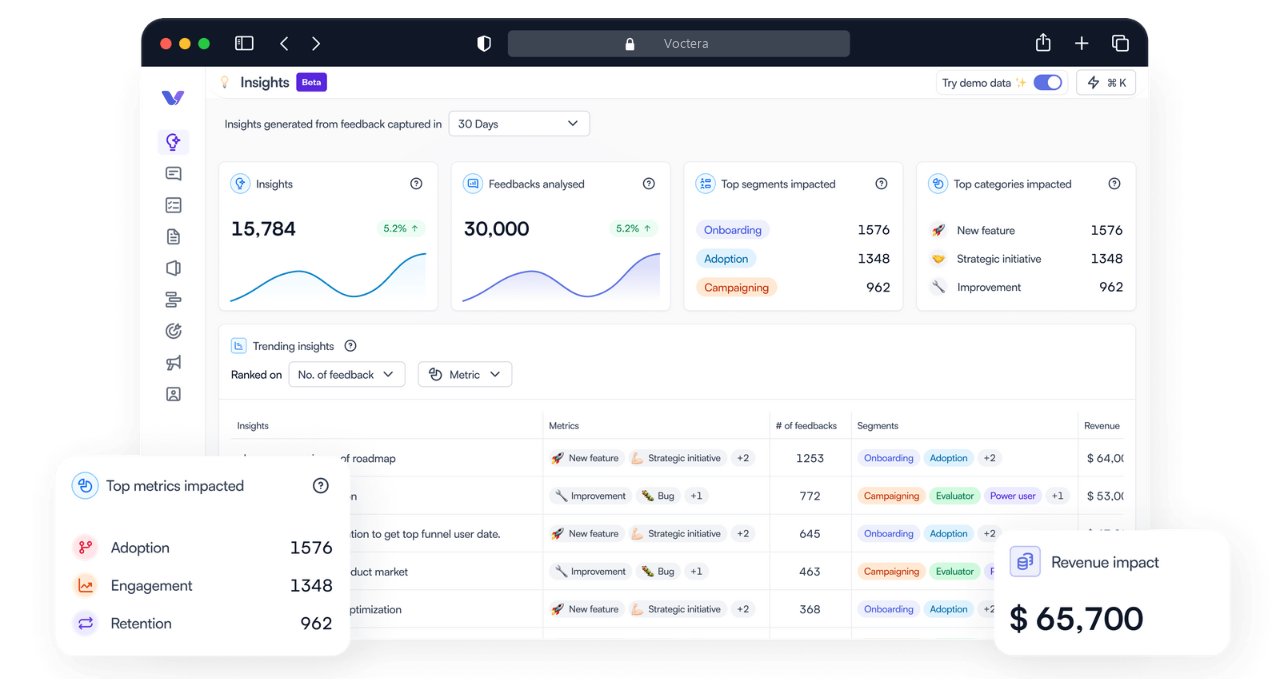This screenshot has width=1278, height=679.
Task: Click the Beta badge next to Insights
Action: tap(311, 82)
